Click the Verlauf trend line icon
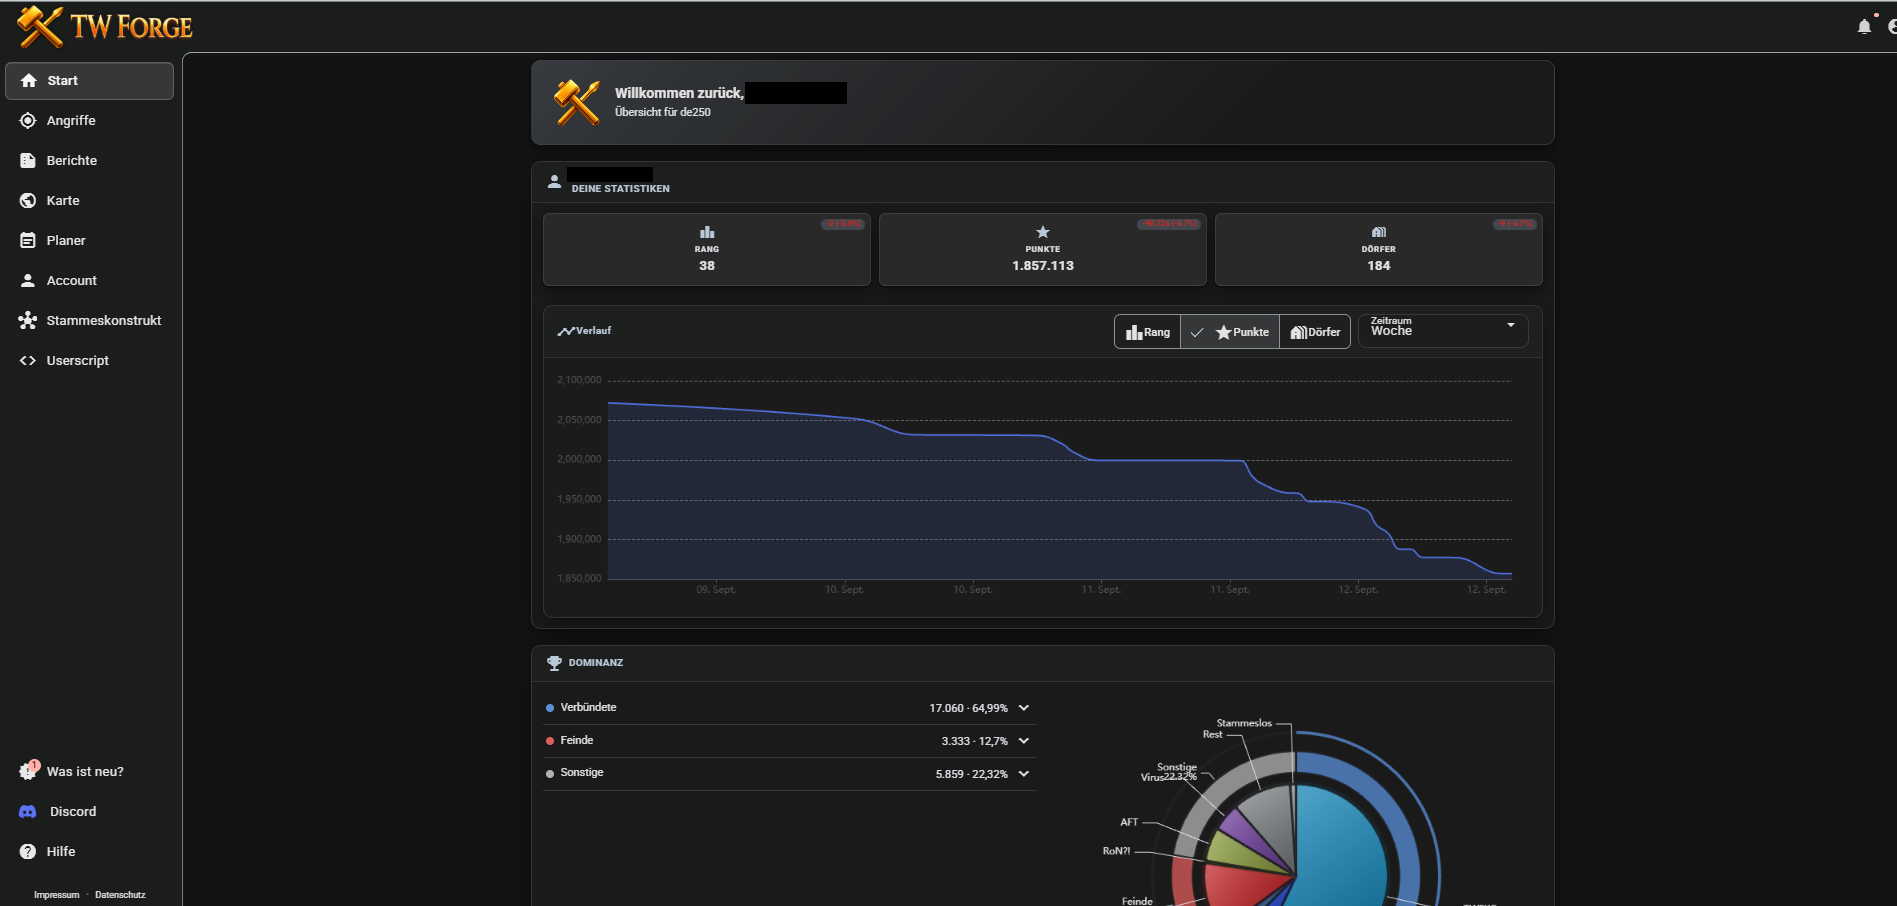 (566, 331)
